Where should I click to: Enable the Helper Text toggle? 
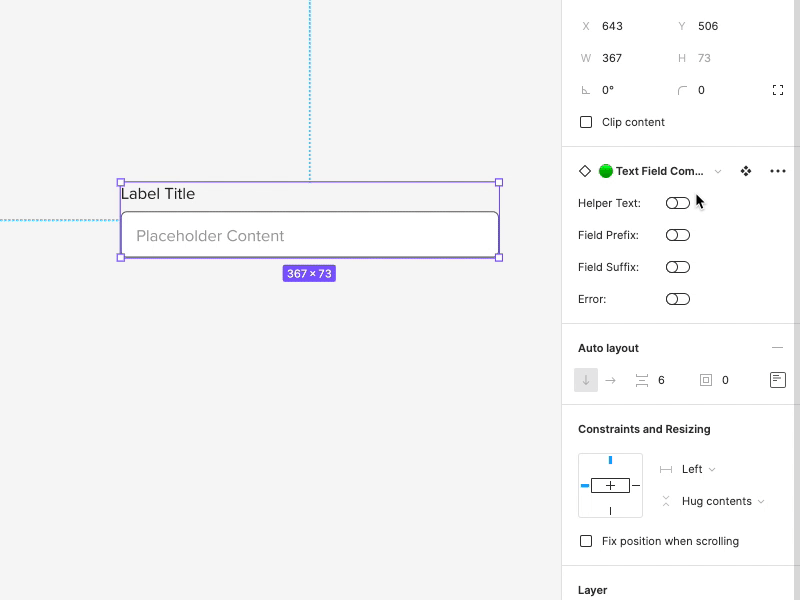coord(677,202)
